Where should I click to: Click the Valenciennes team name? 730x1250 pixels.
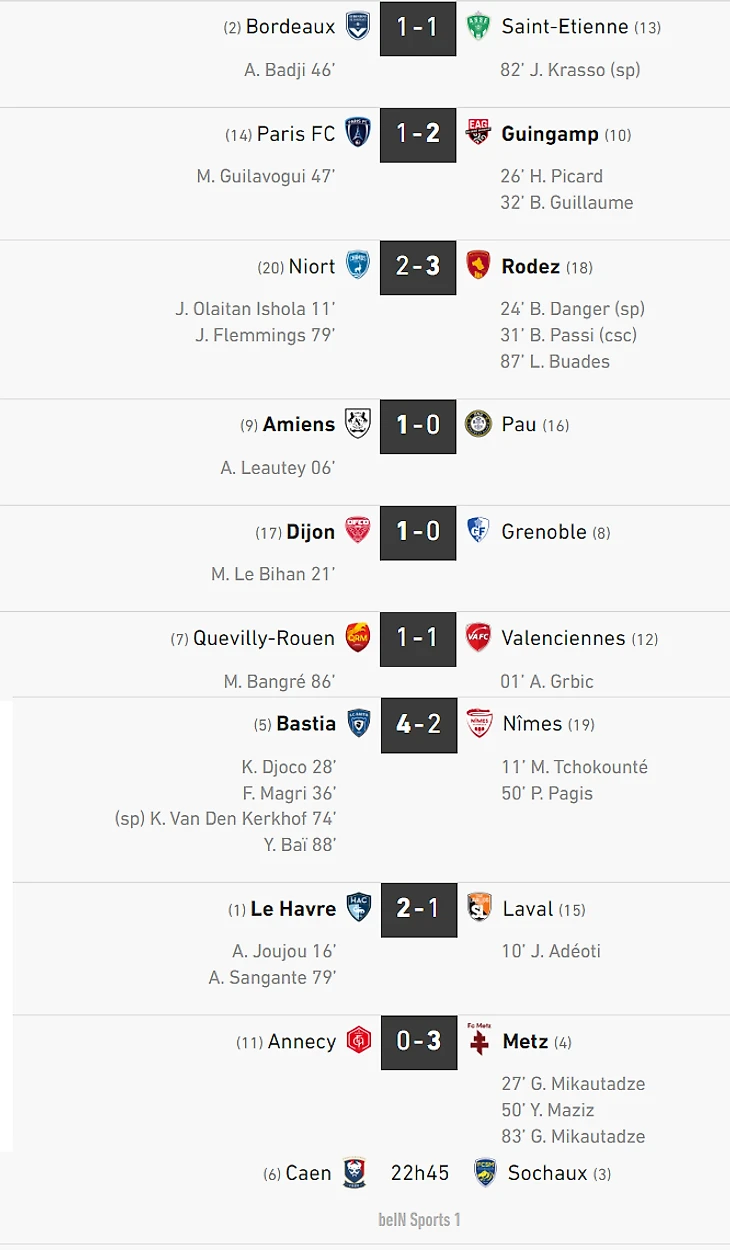563,638
